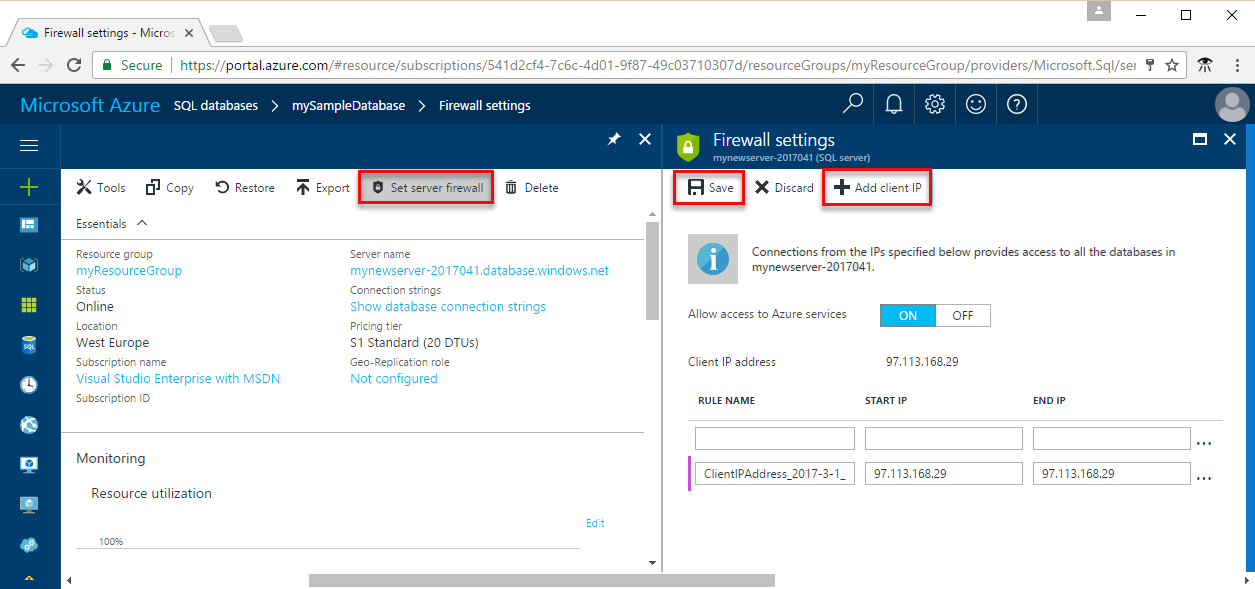Focus the empty Rule Name field

click(x=775, y=438)
